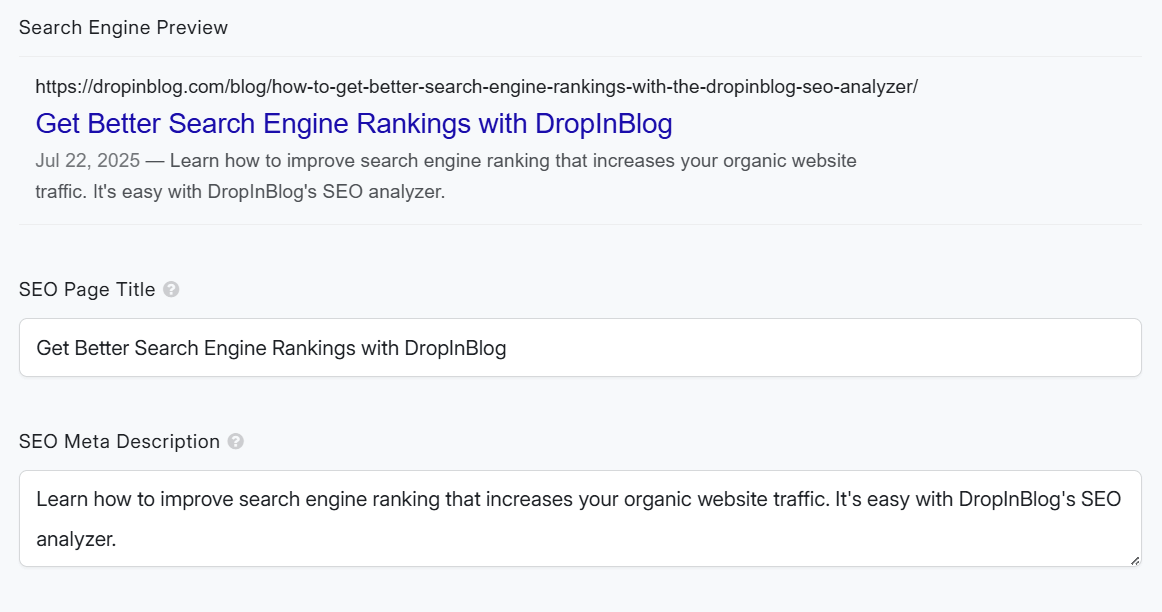Screen dimensions: 1162x612
Task: Focus the SEO Page Title input field
Action: coord(580,347)
